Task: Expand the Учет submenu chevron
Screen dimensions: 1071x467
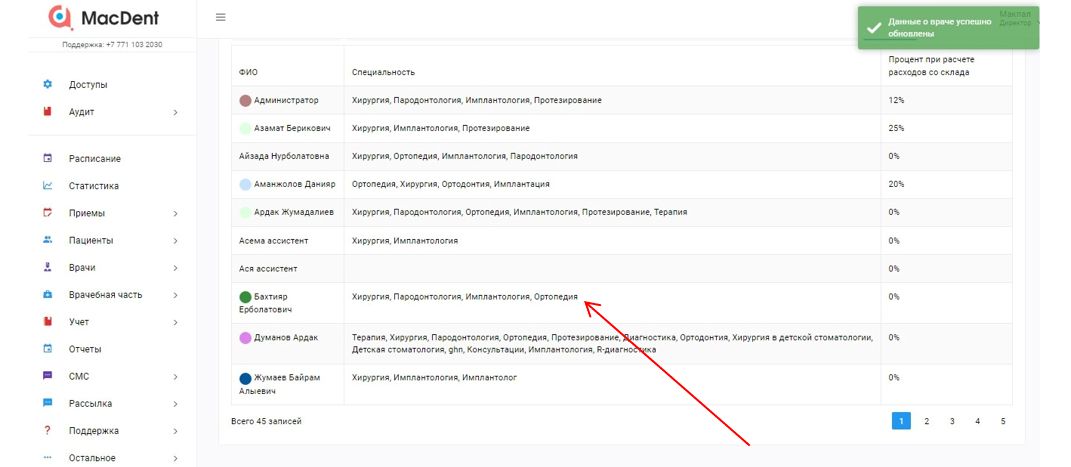Action: [x=175, y=322]
